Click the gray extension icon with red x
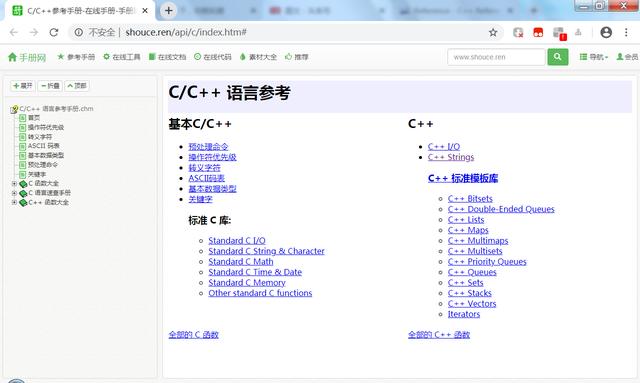Screen dimensions: 640x383 (518, 32)
